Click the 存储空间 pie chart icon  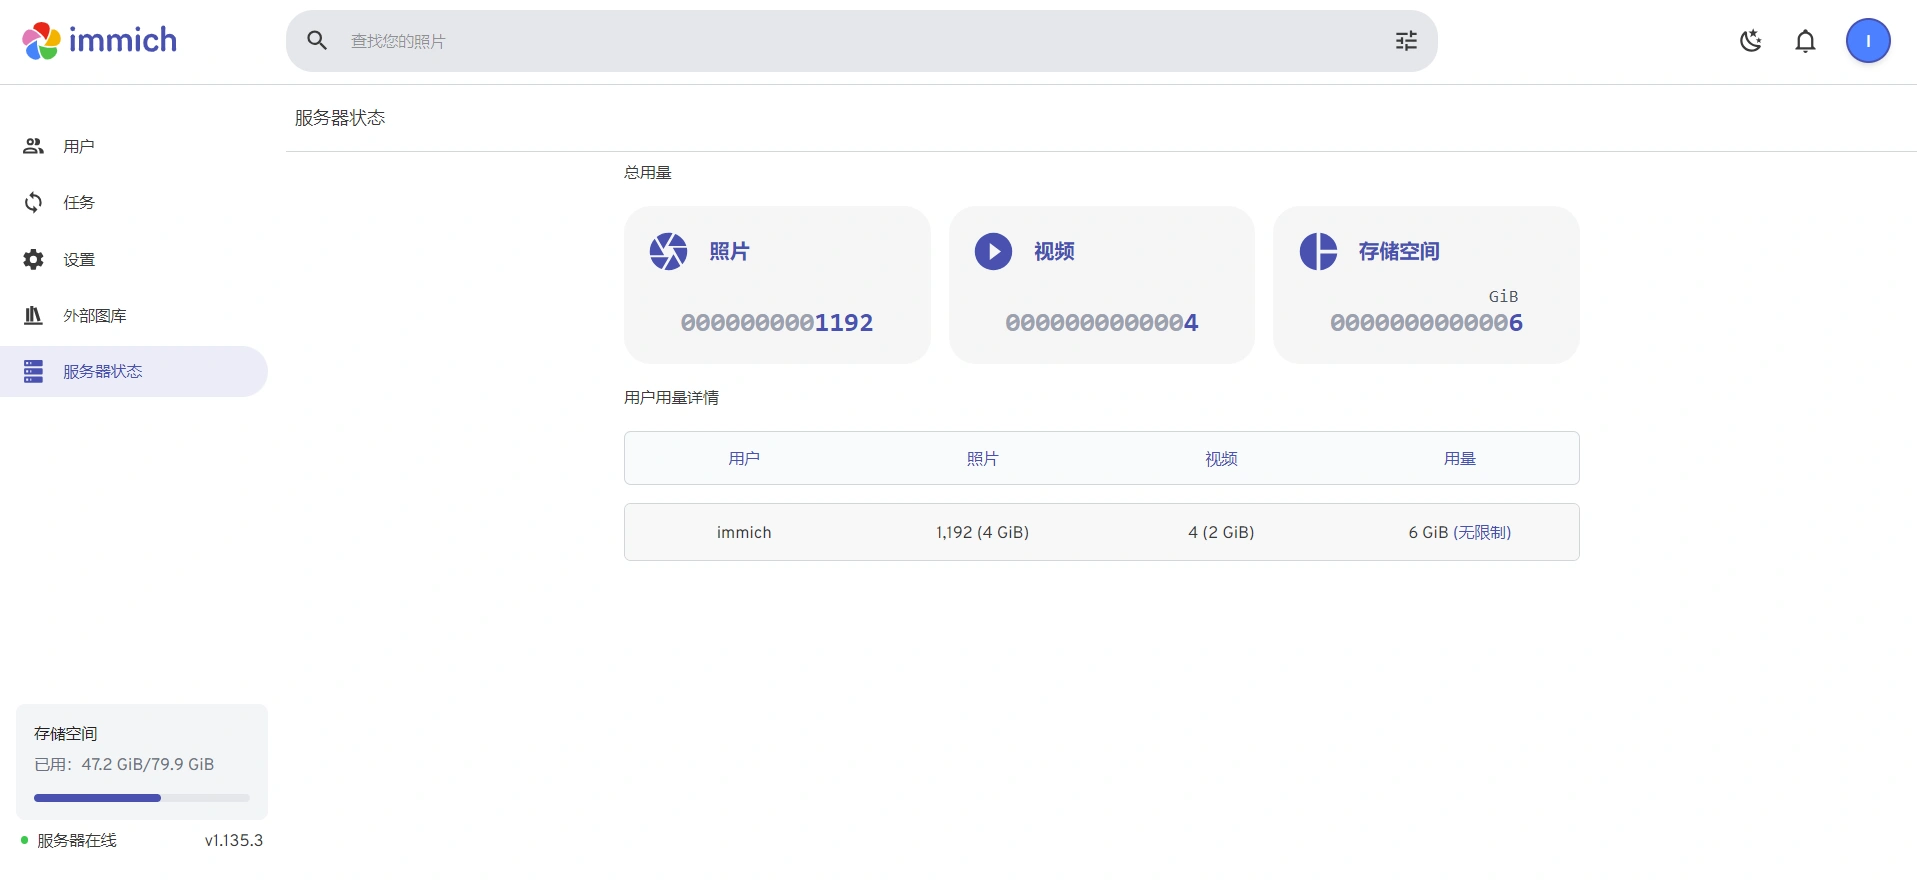(x=1318, y=252)
